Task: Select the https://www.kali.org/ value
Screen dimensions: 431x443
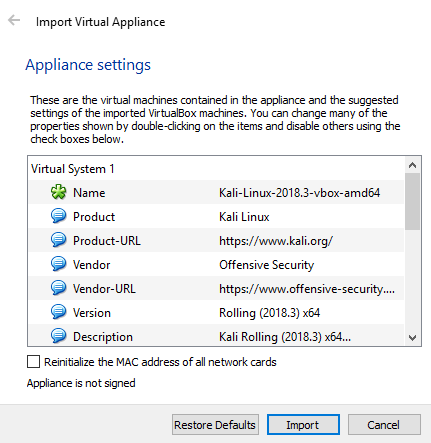Action: click(276, 241)
